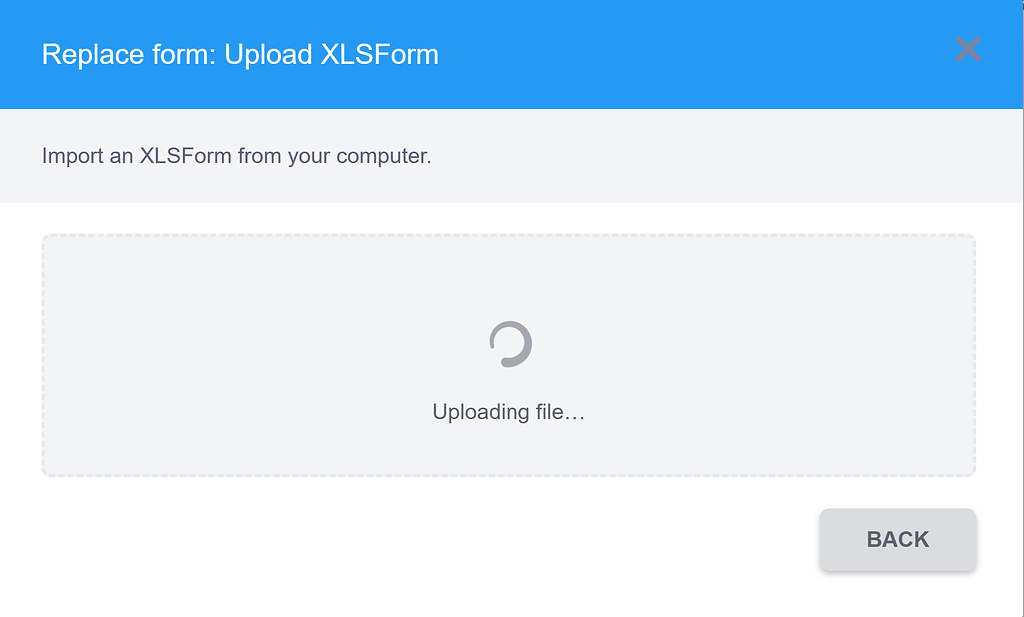Viewport: 1024px width, 617px height.
Task: Click below the BACK button
Action: pos(897,597)
